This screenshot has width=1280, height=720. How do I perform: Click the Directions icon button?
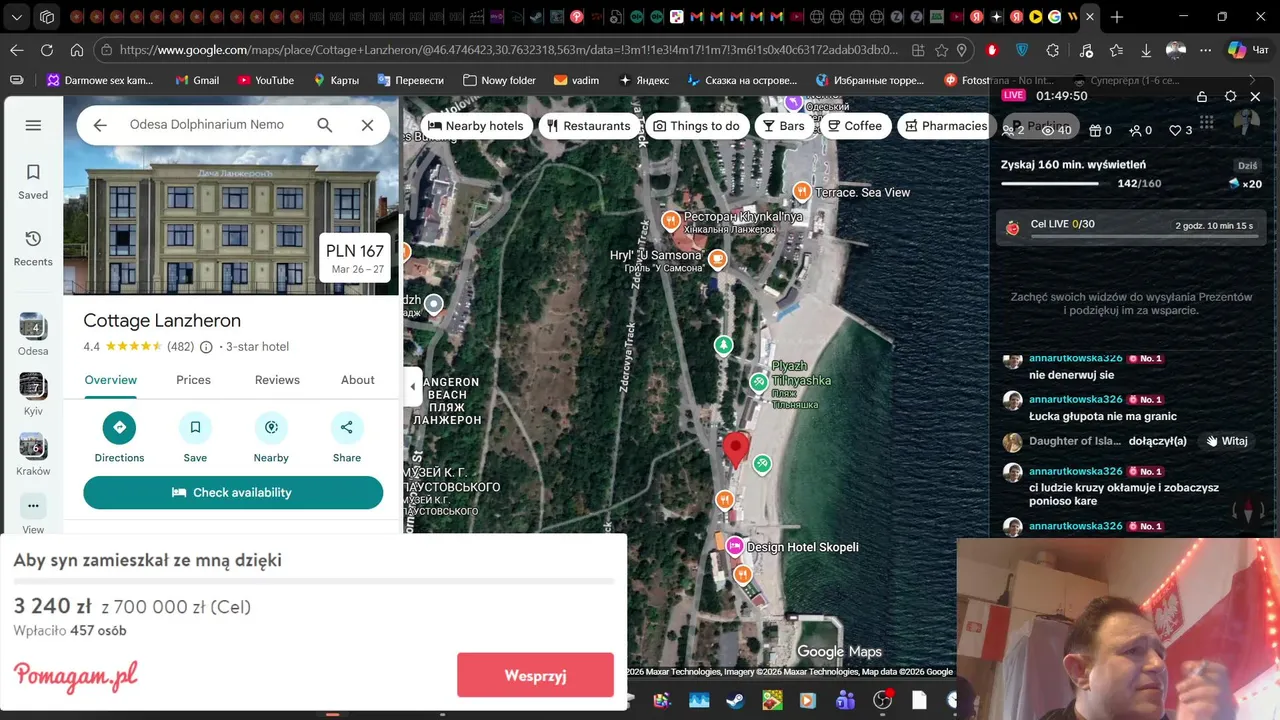pyautogui.click(x=119, y=428)
